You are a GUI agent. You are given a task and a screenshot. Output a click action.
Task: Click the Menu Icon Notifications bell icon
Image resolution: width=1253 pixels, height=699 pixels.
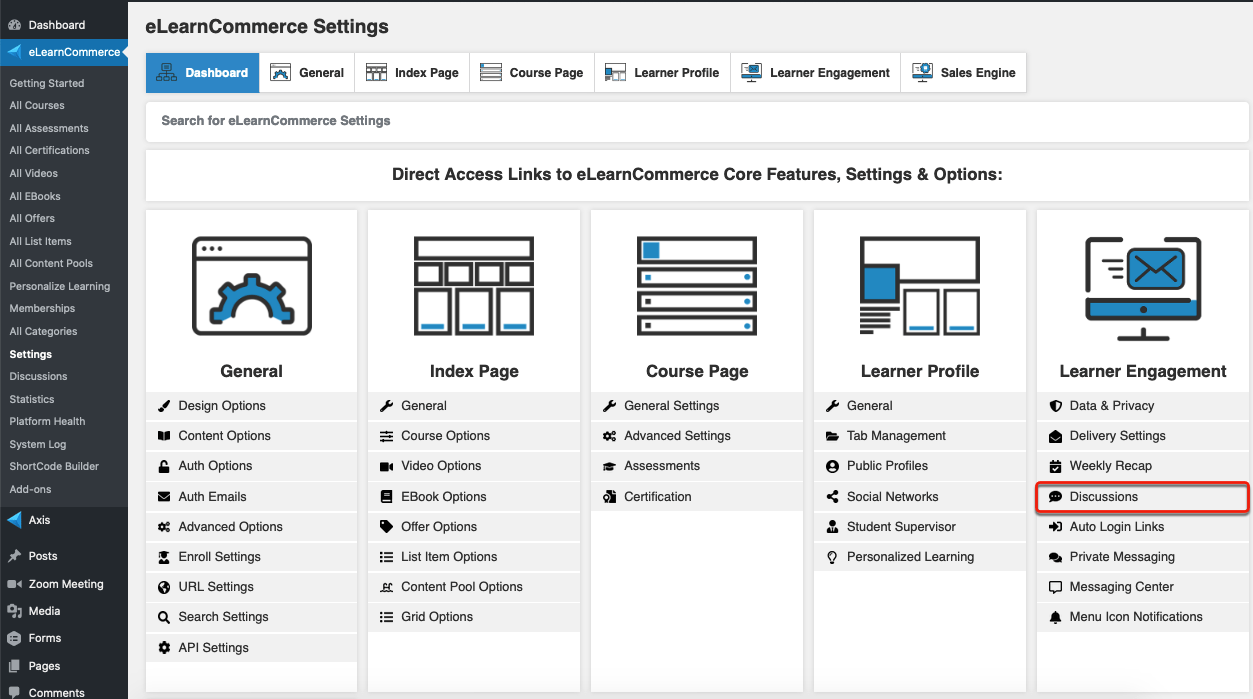tap(1055, 617)
